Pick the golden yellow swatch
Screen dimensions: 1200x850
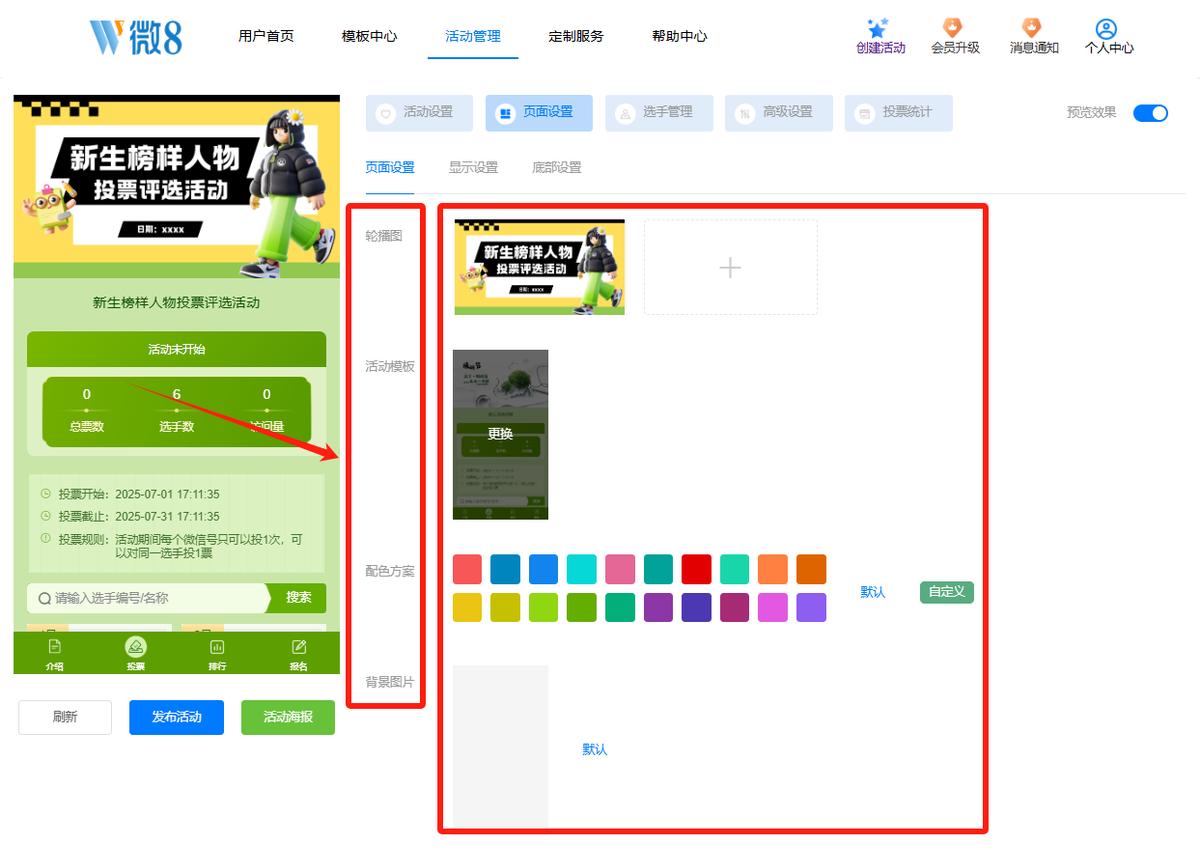click(467, 607)
